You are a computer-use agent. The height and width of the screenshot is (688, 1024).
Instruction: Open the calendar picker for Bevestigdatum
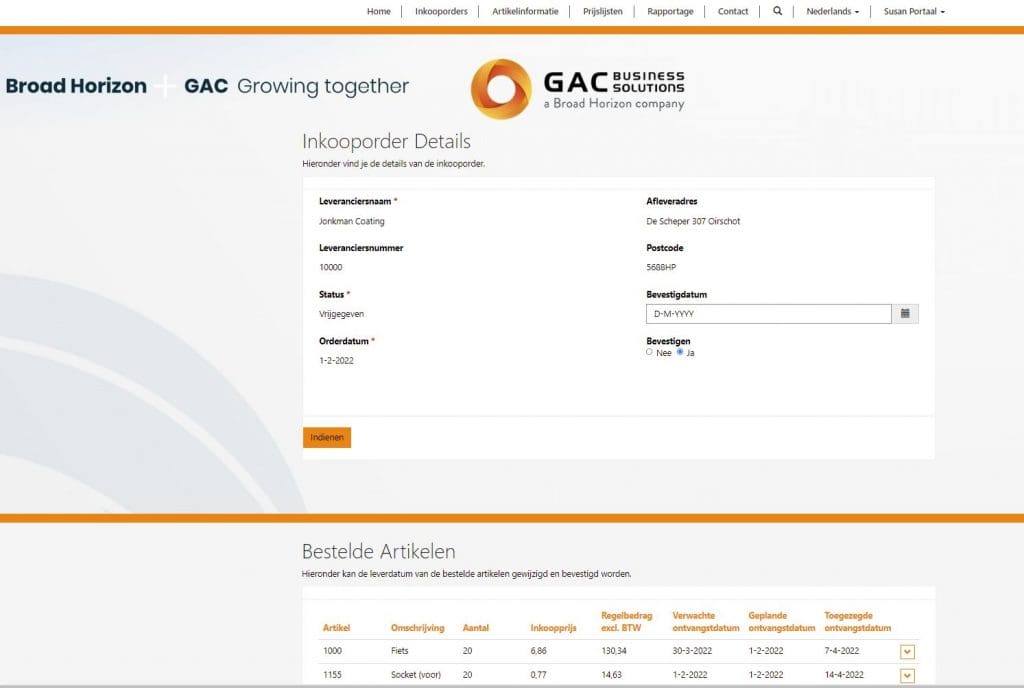coord(905,314)
